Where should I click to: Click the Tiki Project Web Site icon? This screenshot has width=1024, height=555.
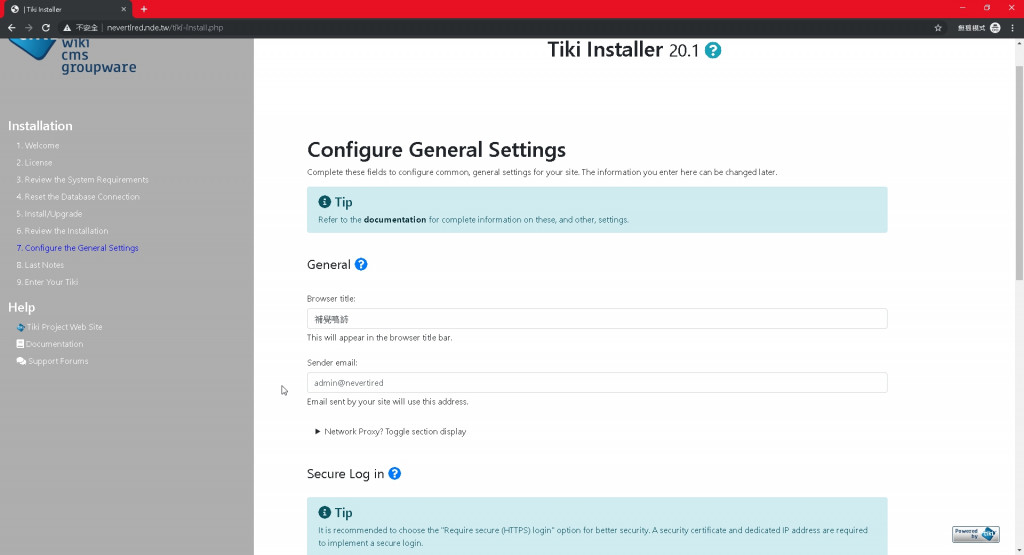click(20, 327)
